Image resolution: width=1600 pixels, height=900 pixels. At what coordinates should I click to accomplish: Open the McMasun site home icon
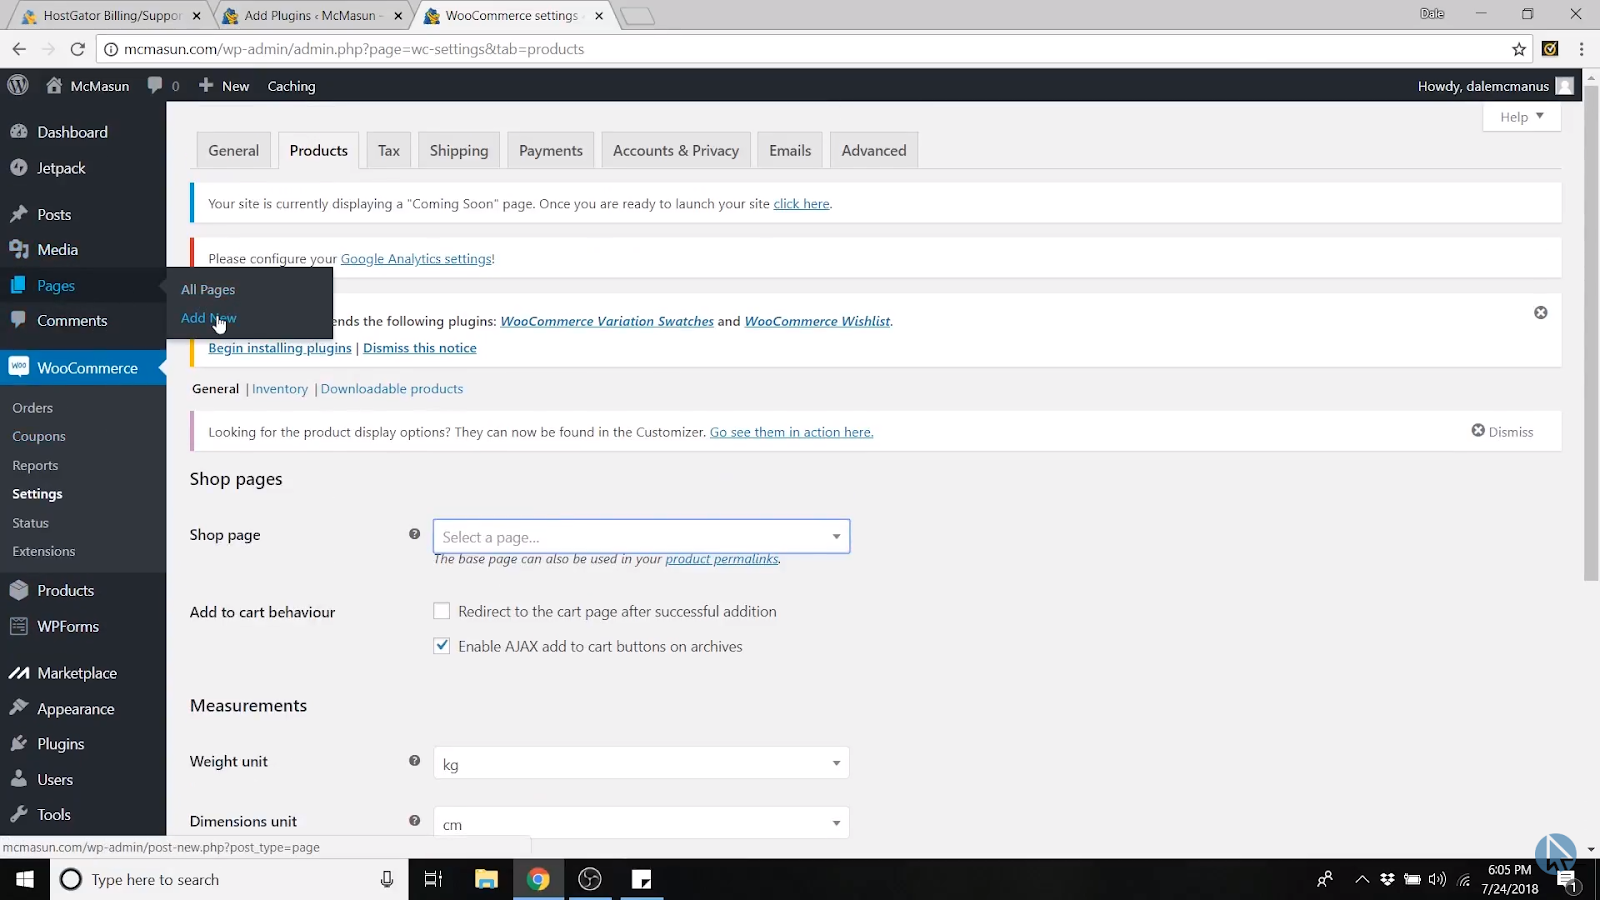click(54, 86)
